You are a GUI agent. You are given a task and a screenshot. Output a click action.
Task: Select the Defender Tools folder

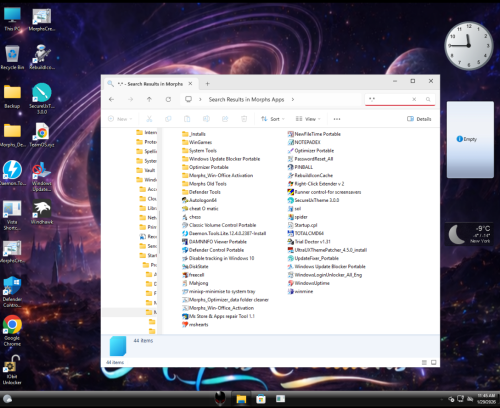[x=201, y=192]
